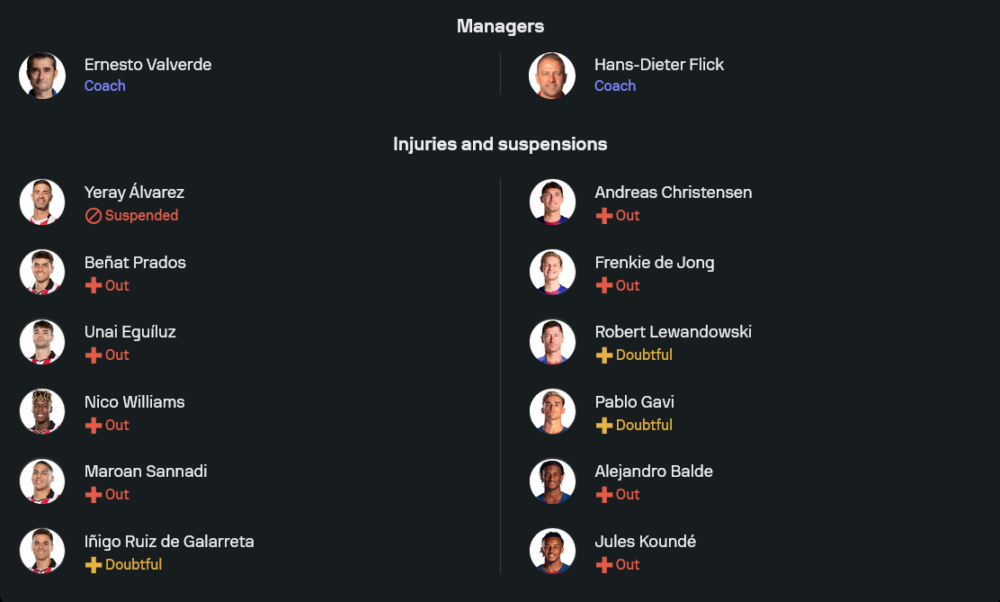Click the red out icon for Jules Koundé

(603, 565)
